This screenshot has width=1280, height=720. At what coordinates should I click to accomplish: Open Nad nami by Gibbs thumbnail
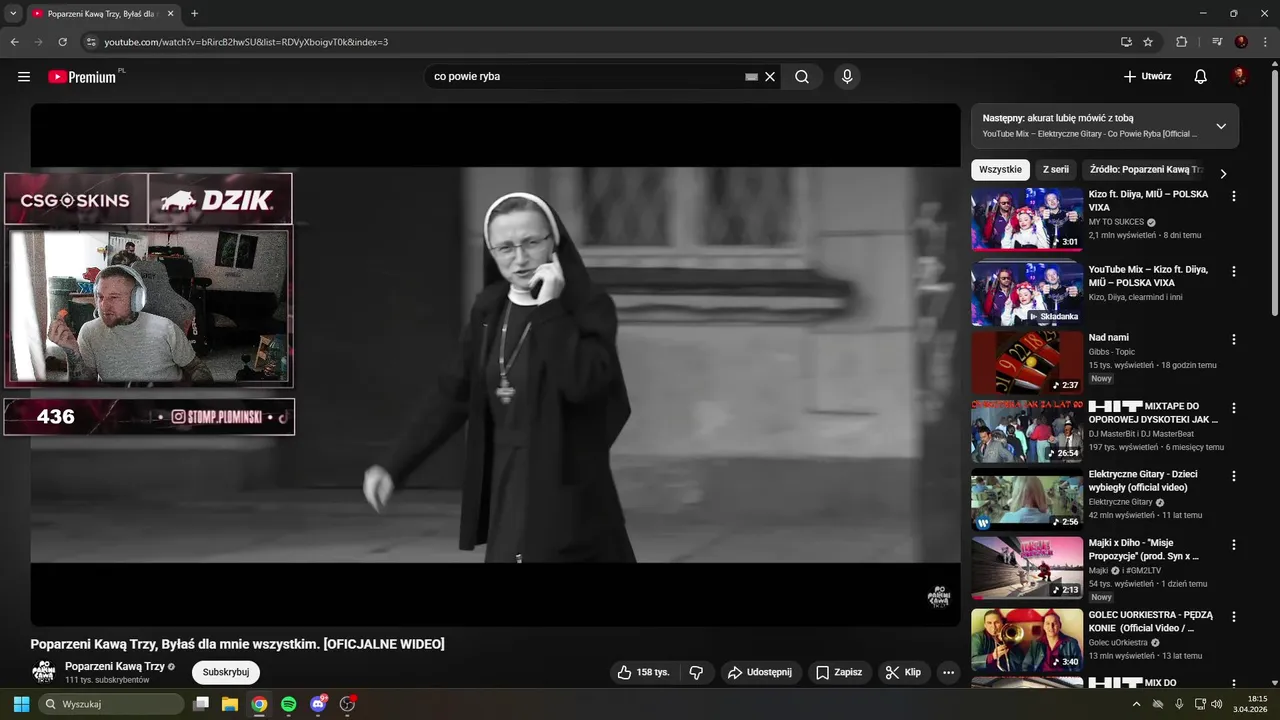click(1027, 362)
